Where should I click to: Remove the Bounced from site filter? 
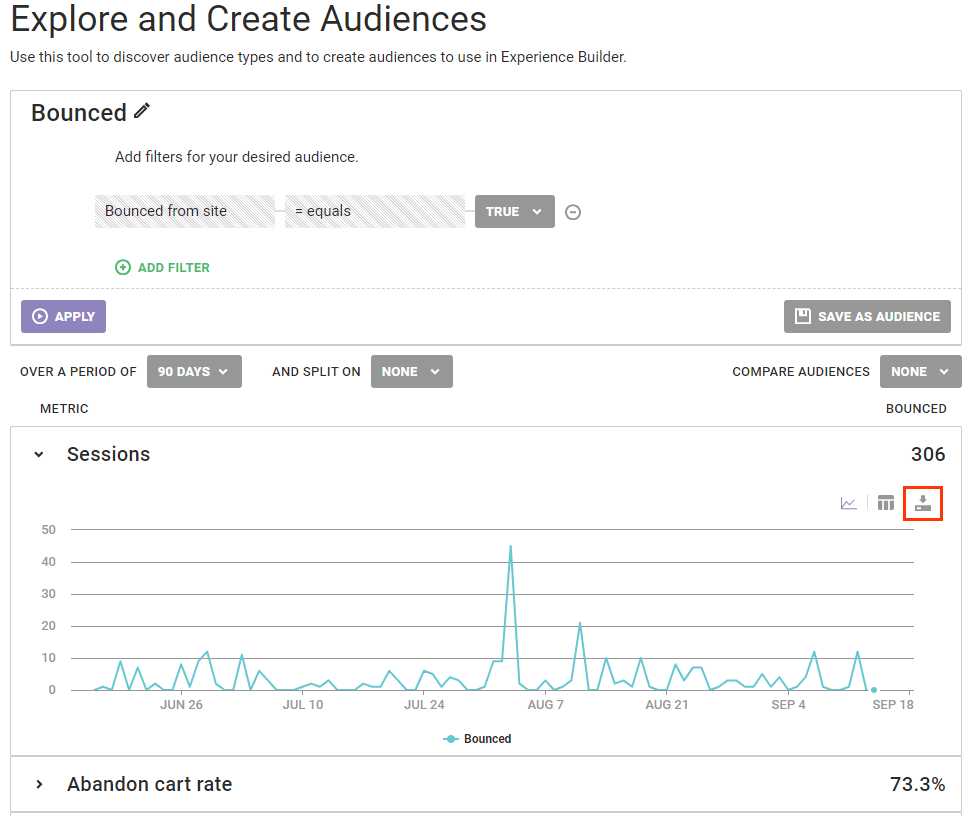(573, 212)
